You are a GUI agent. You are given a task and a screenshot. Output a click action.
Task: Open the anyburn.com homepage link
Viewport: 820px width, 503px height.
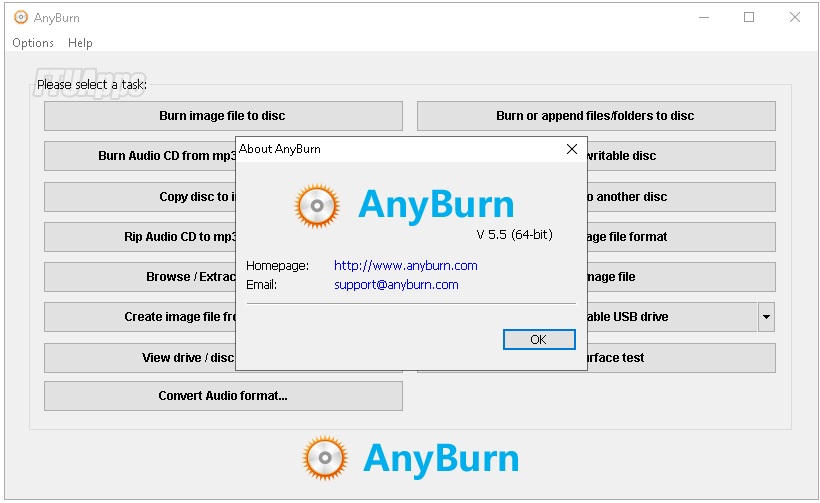[x=405, y=266]
